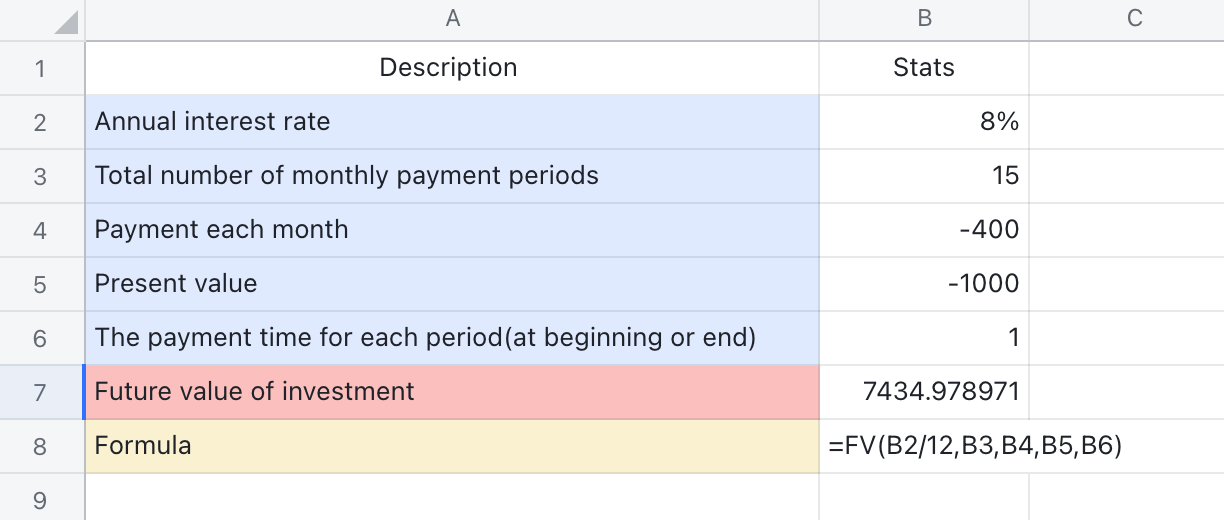The height and width of the screenshot is (520, 1224).
Task: Click the select-all corner triangle
Action: (x=64, y=21)
